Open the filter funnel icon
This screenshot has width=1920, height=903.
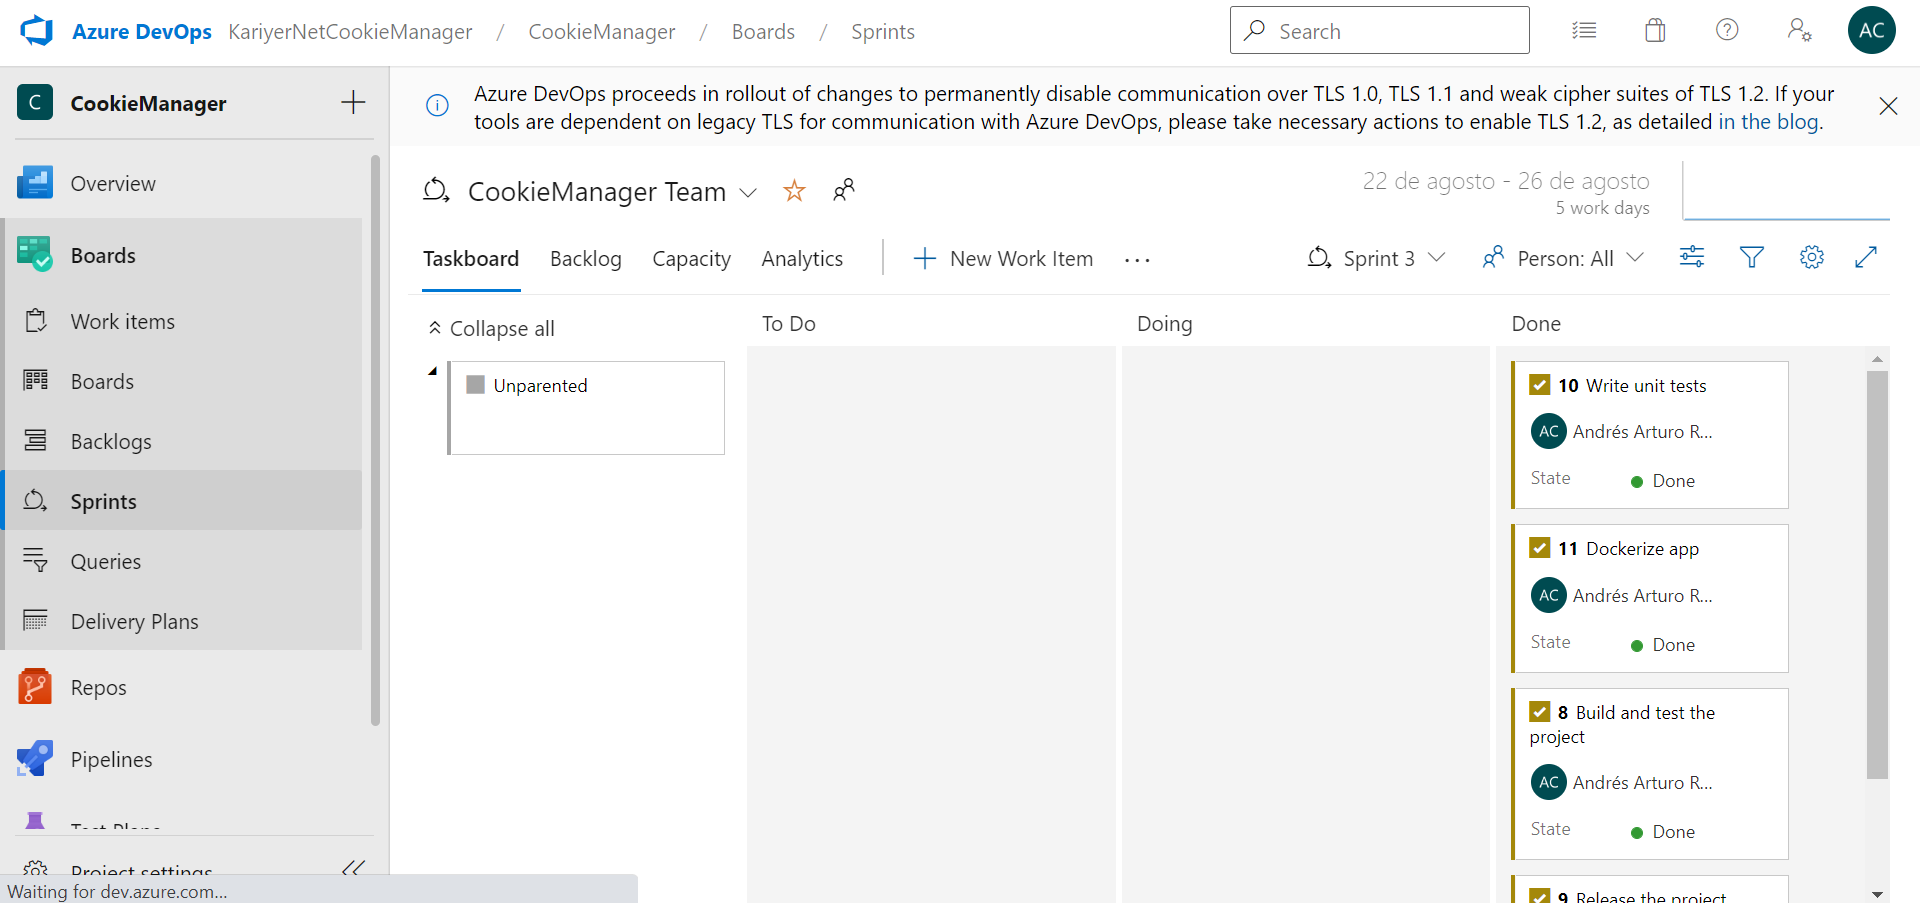tap(1752, 257)
